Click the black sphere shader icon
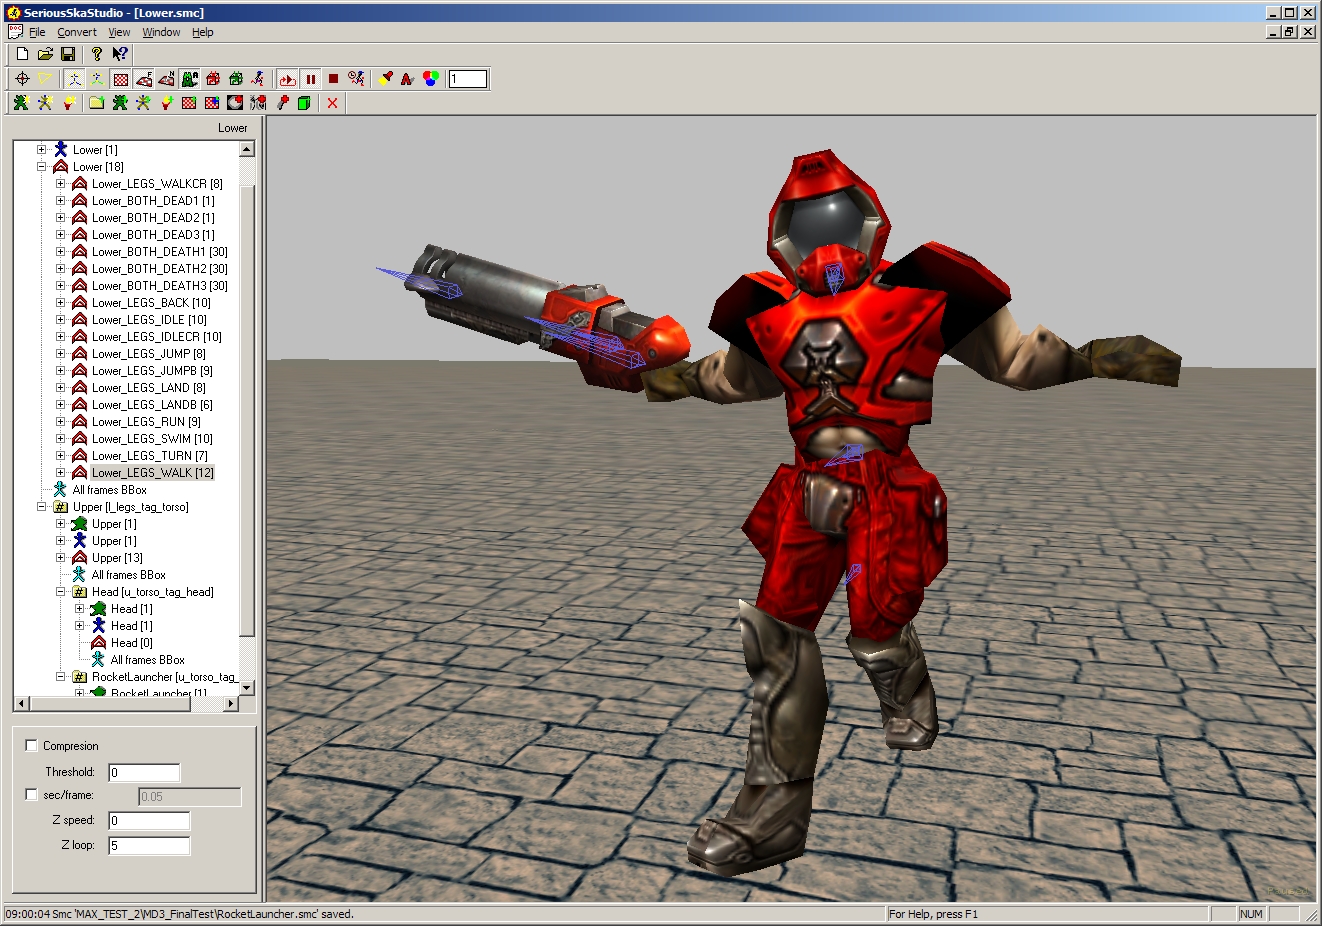Image resolution: width=1322 pixels, height=926 pixels. tap(235, 103)
